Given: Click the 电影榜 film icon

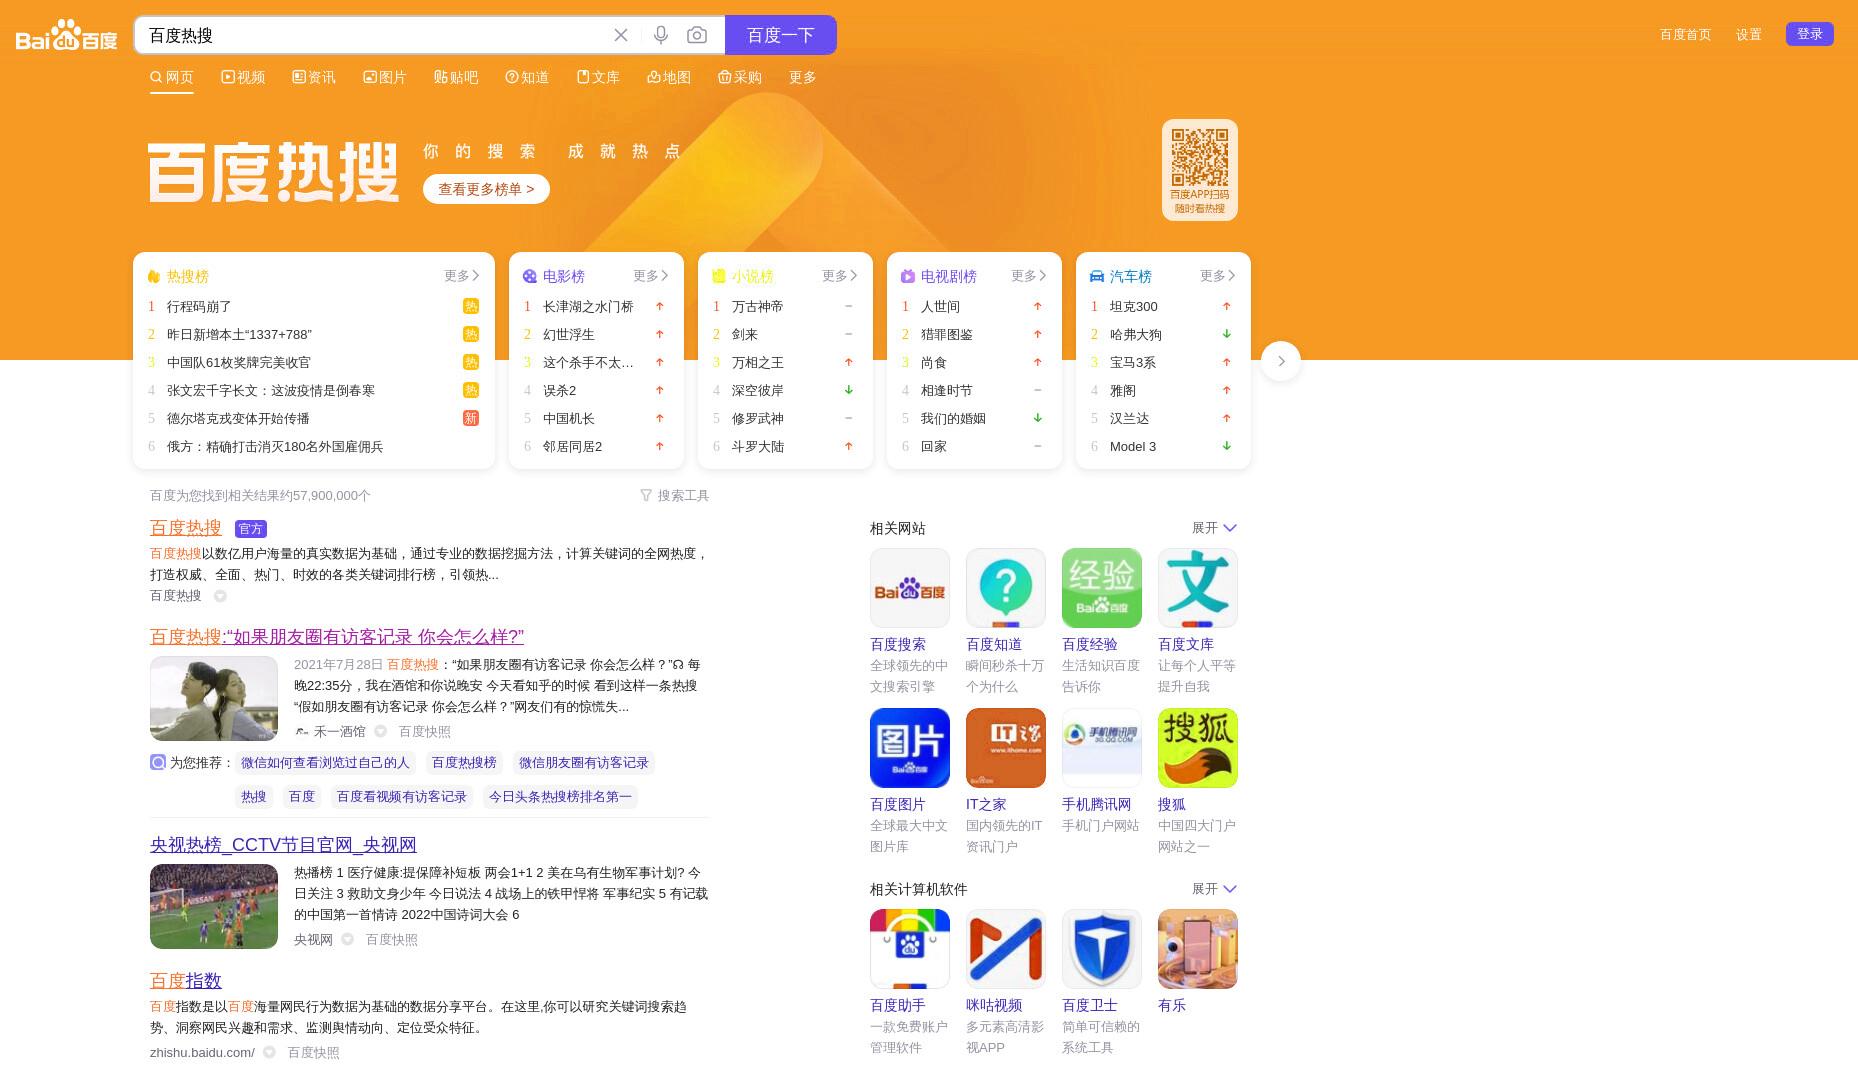Looking at the screenshot, I should point(530,276).
